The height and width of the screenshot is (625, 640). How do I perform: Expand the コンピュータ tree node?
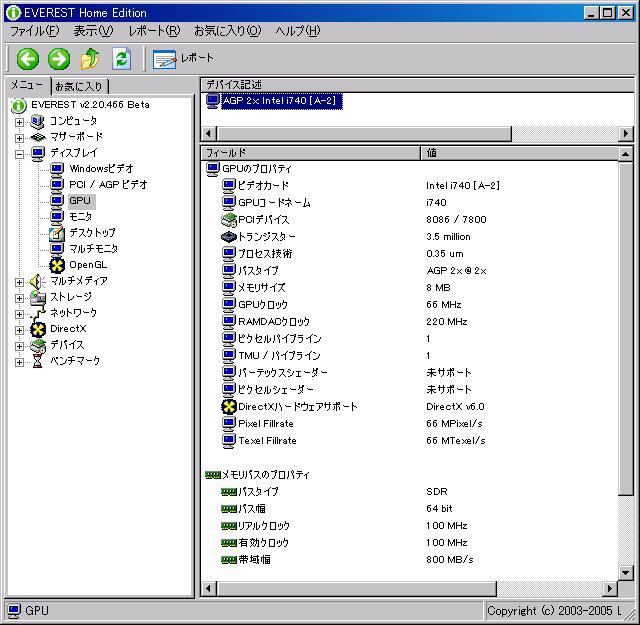(19, 122)
